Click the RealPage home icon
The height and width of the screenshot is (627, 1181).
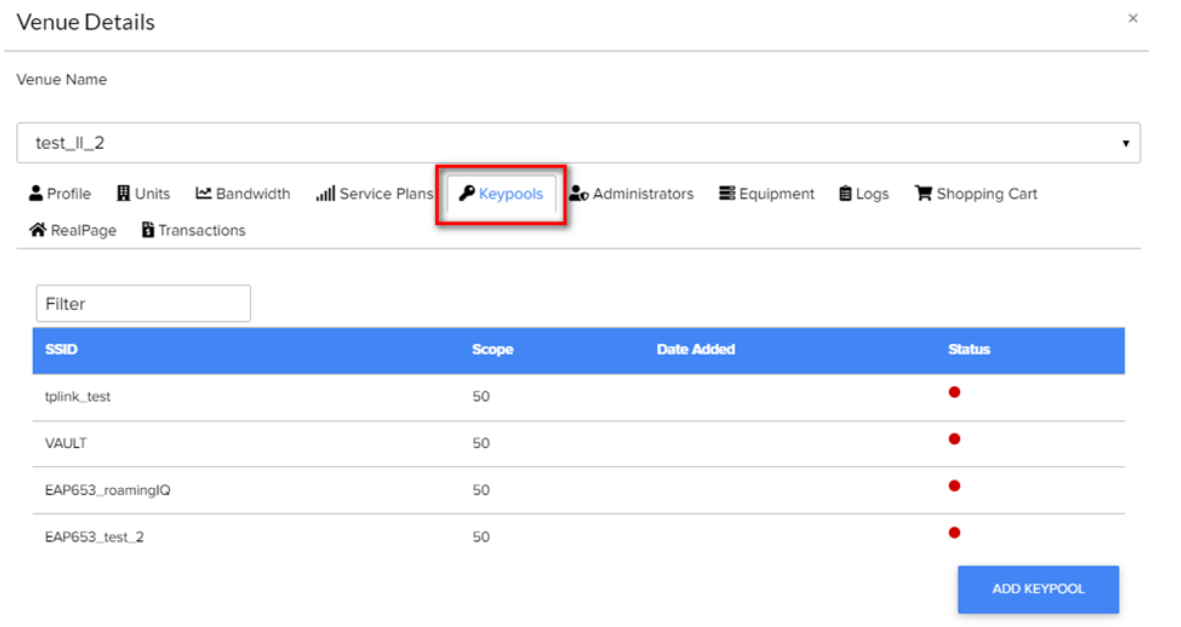point(38,230)
